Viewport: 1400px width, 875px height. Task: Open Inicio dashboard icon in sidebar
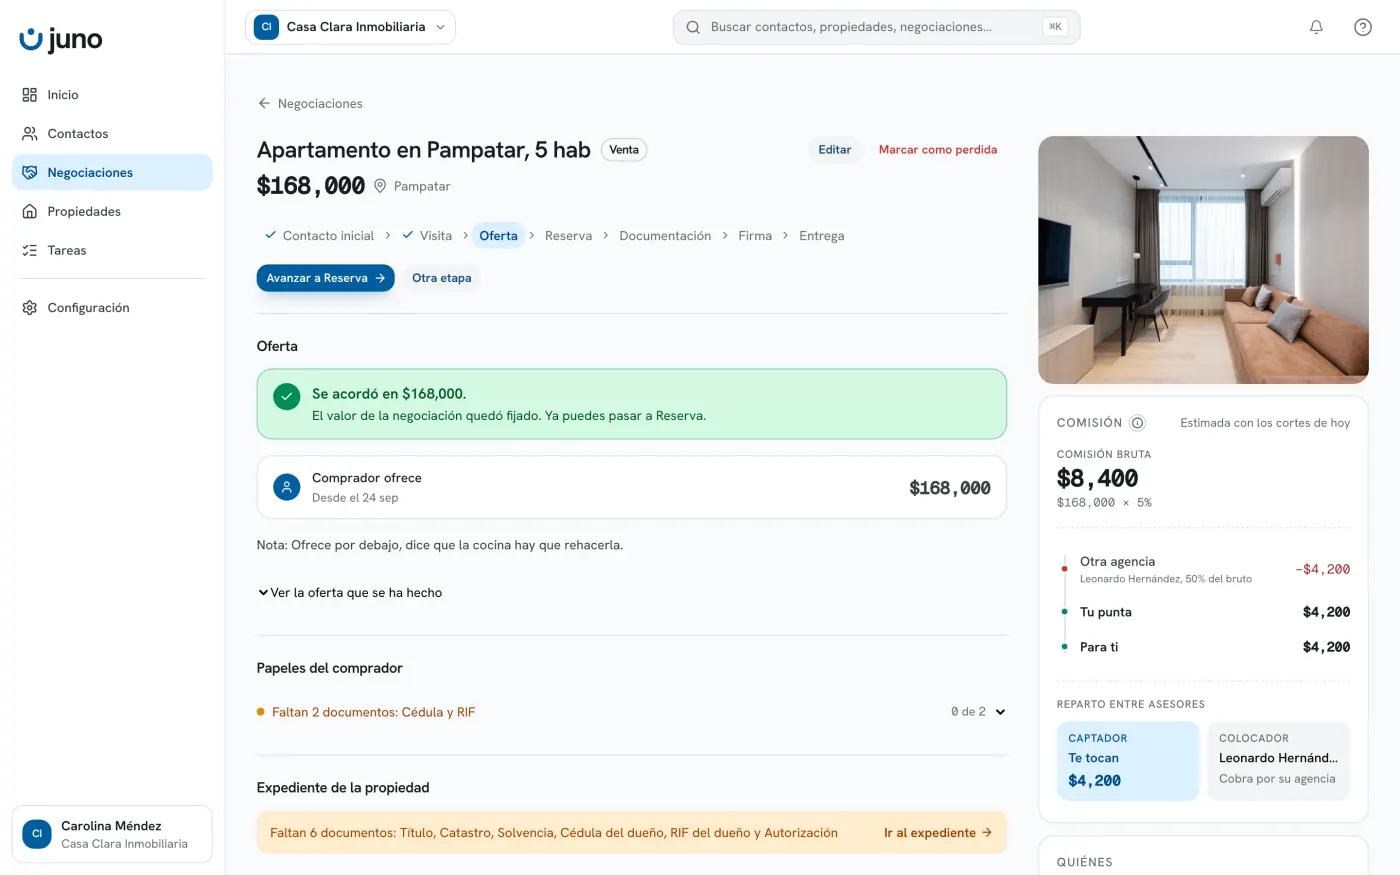click(29, 95)
